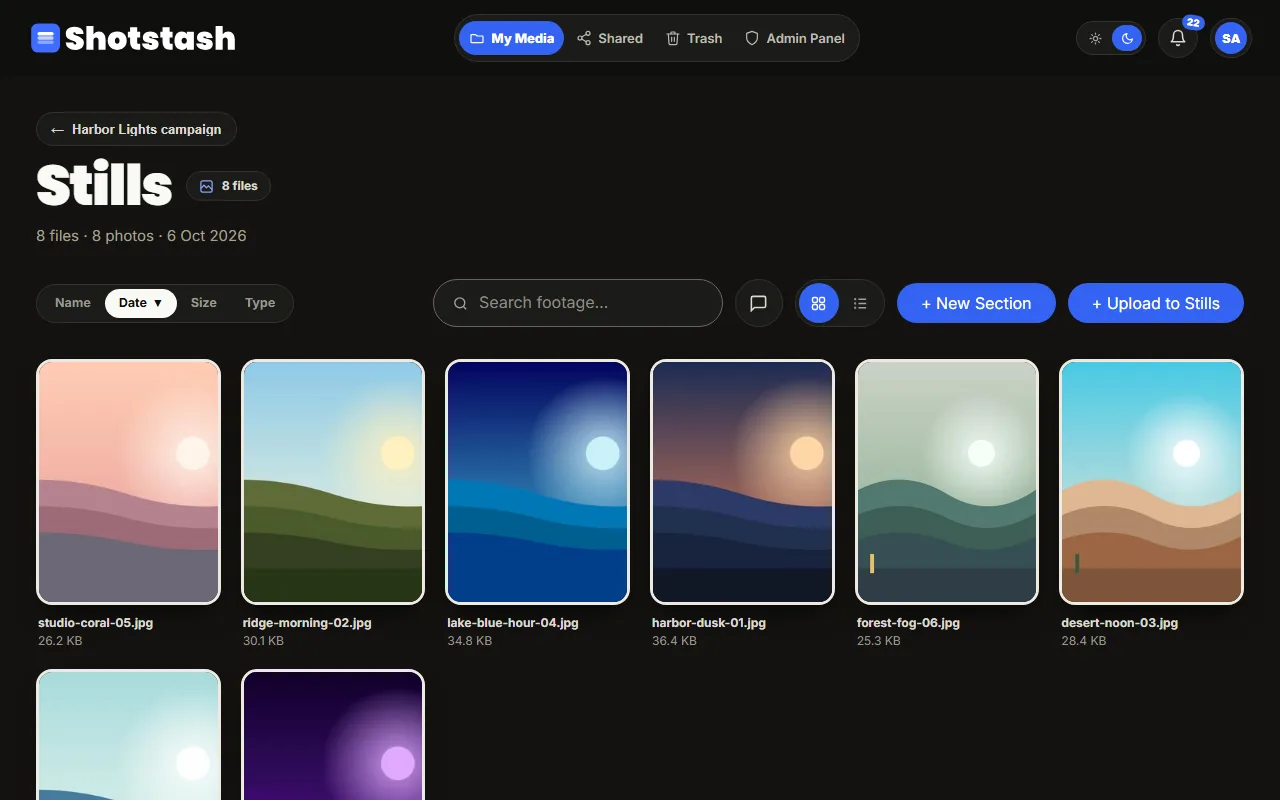1280x800 pixels.
Task: Click the lake-blue-hour-04.jpg file name
Action: coord(513,622)
